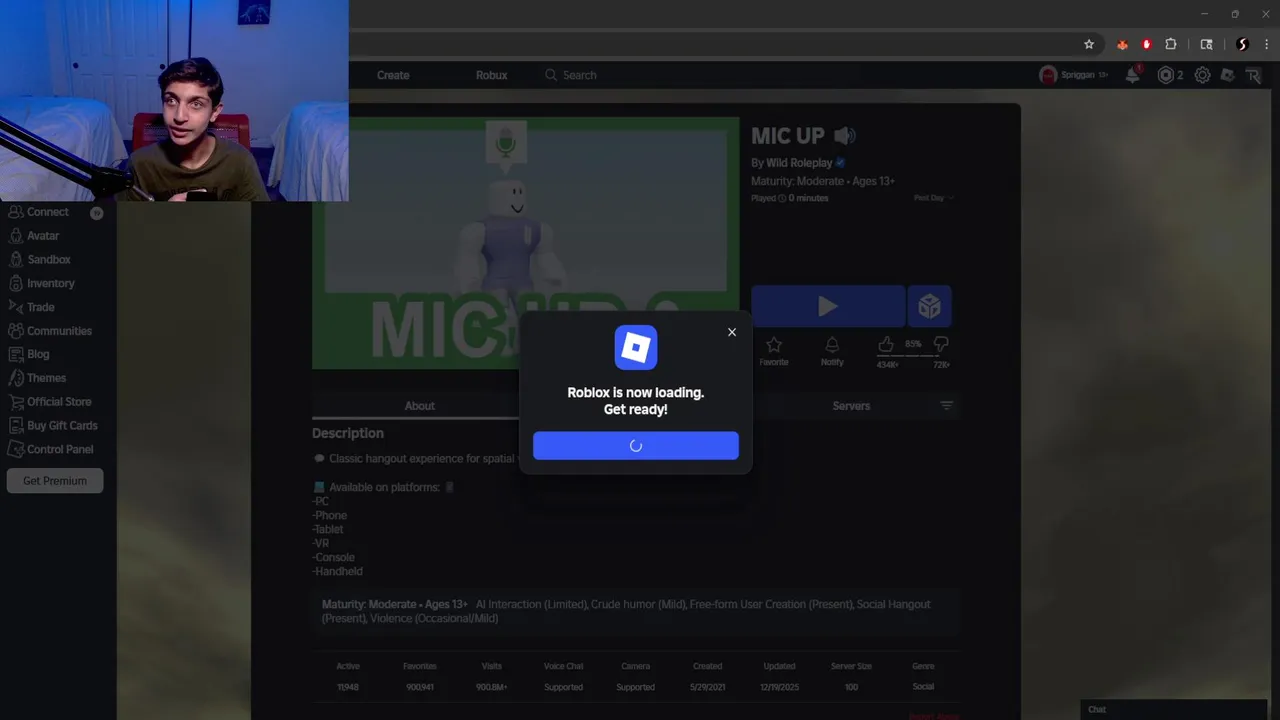
Task: Click the Play button for MIC UP
Action: 828,306
